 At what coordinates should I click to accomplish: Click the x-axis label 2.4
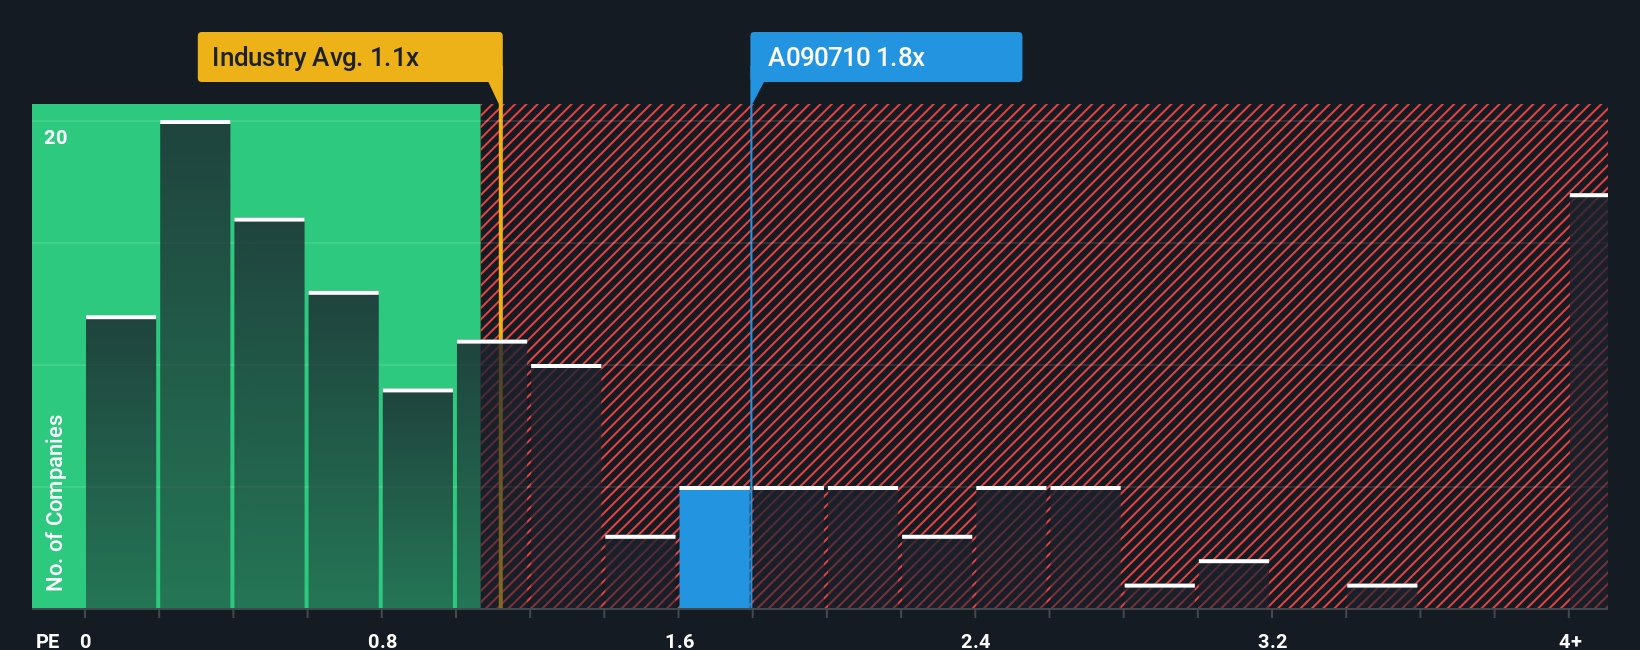pyautogui.click(x=975, y=640)
